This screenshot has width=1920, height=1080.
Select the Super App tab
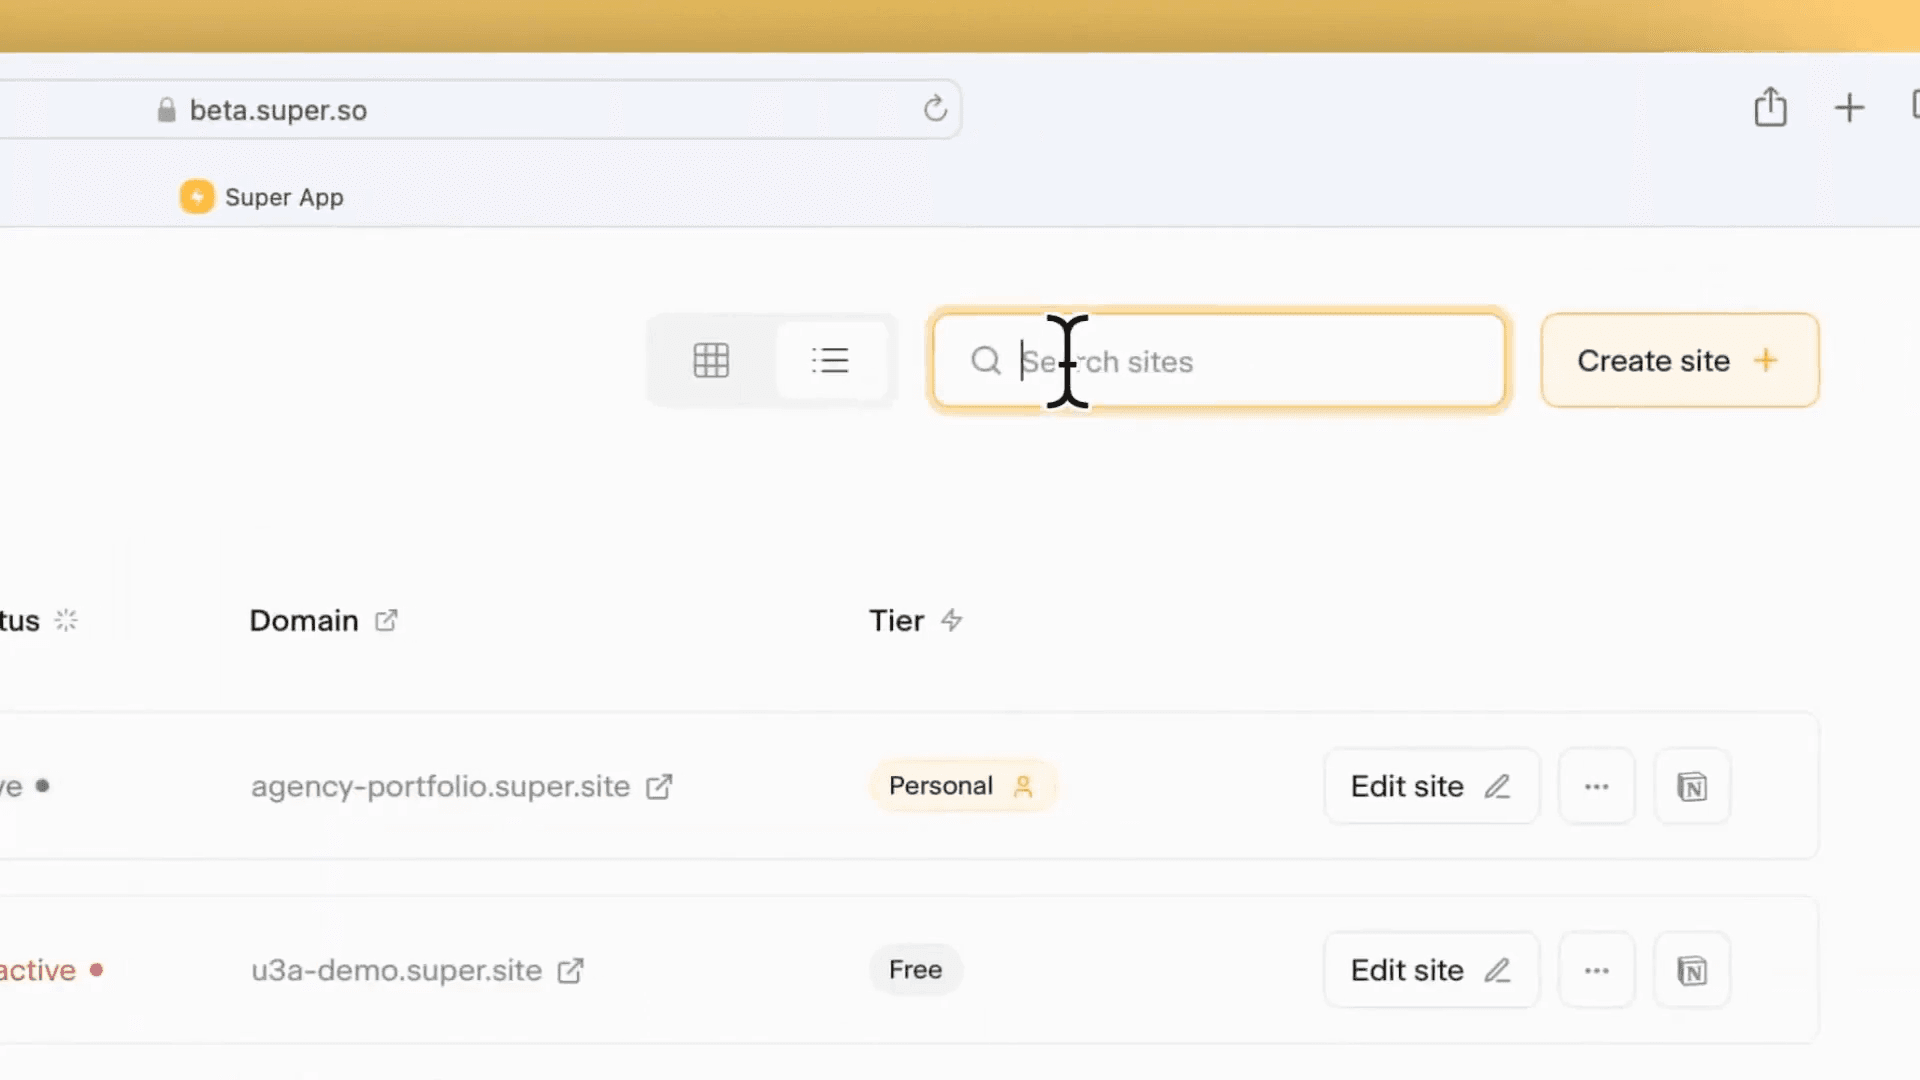pyautogui.click(x=262, y=197)
